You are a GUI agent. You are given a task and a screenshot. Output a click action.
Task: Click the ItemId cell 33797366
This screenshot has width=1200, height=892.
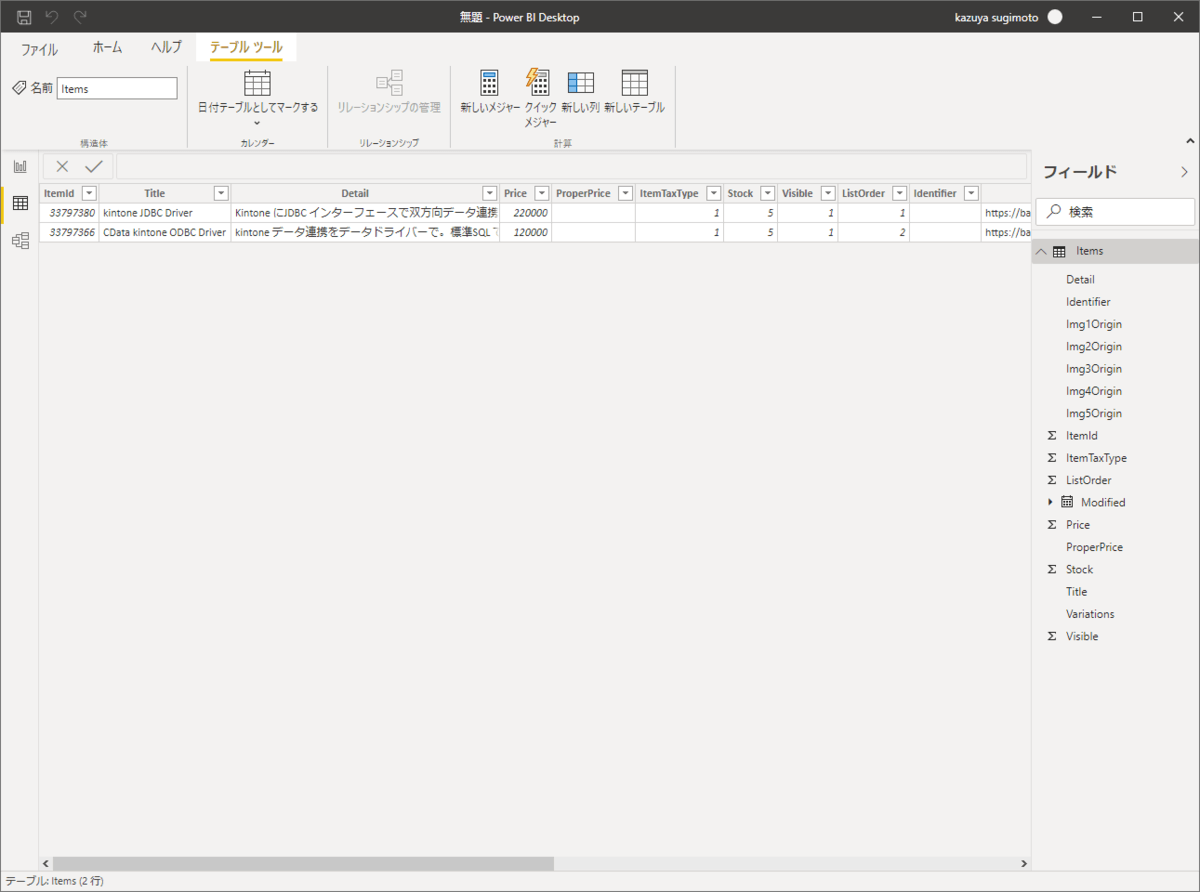click(x=70, y=232)
